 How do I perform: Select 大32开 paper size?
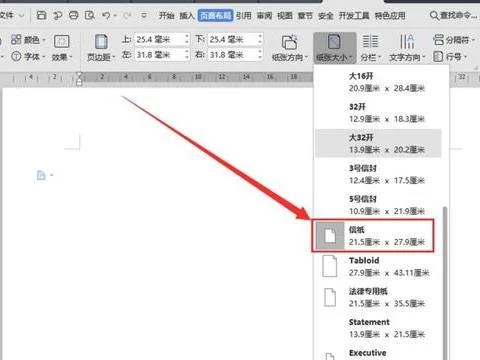[x=378, y=143]
